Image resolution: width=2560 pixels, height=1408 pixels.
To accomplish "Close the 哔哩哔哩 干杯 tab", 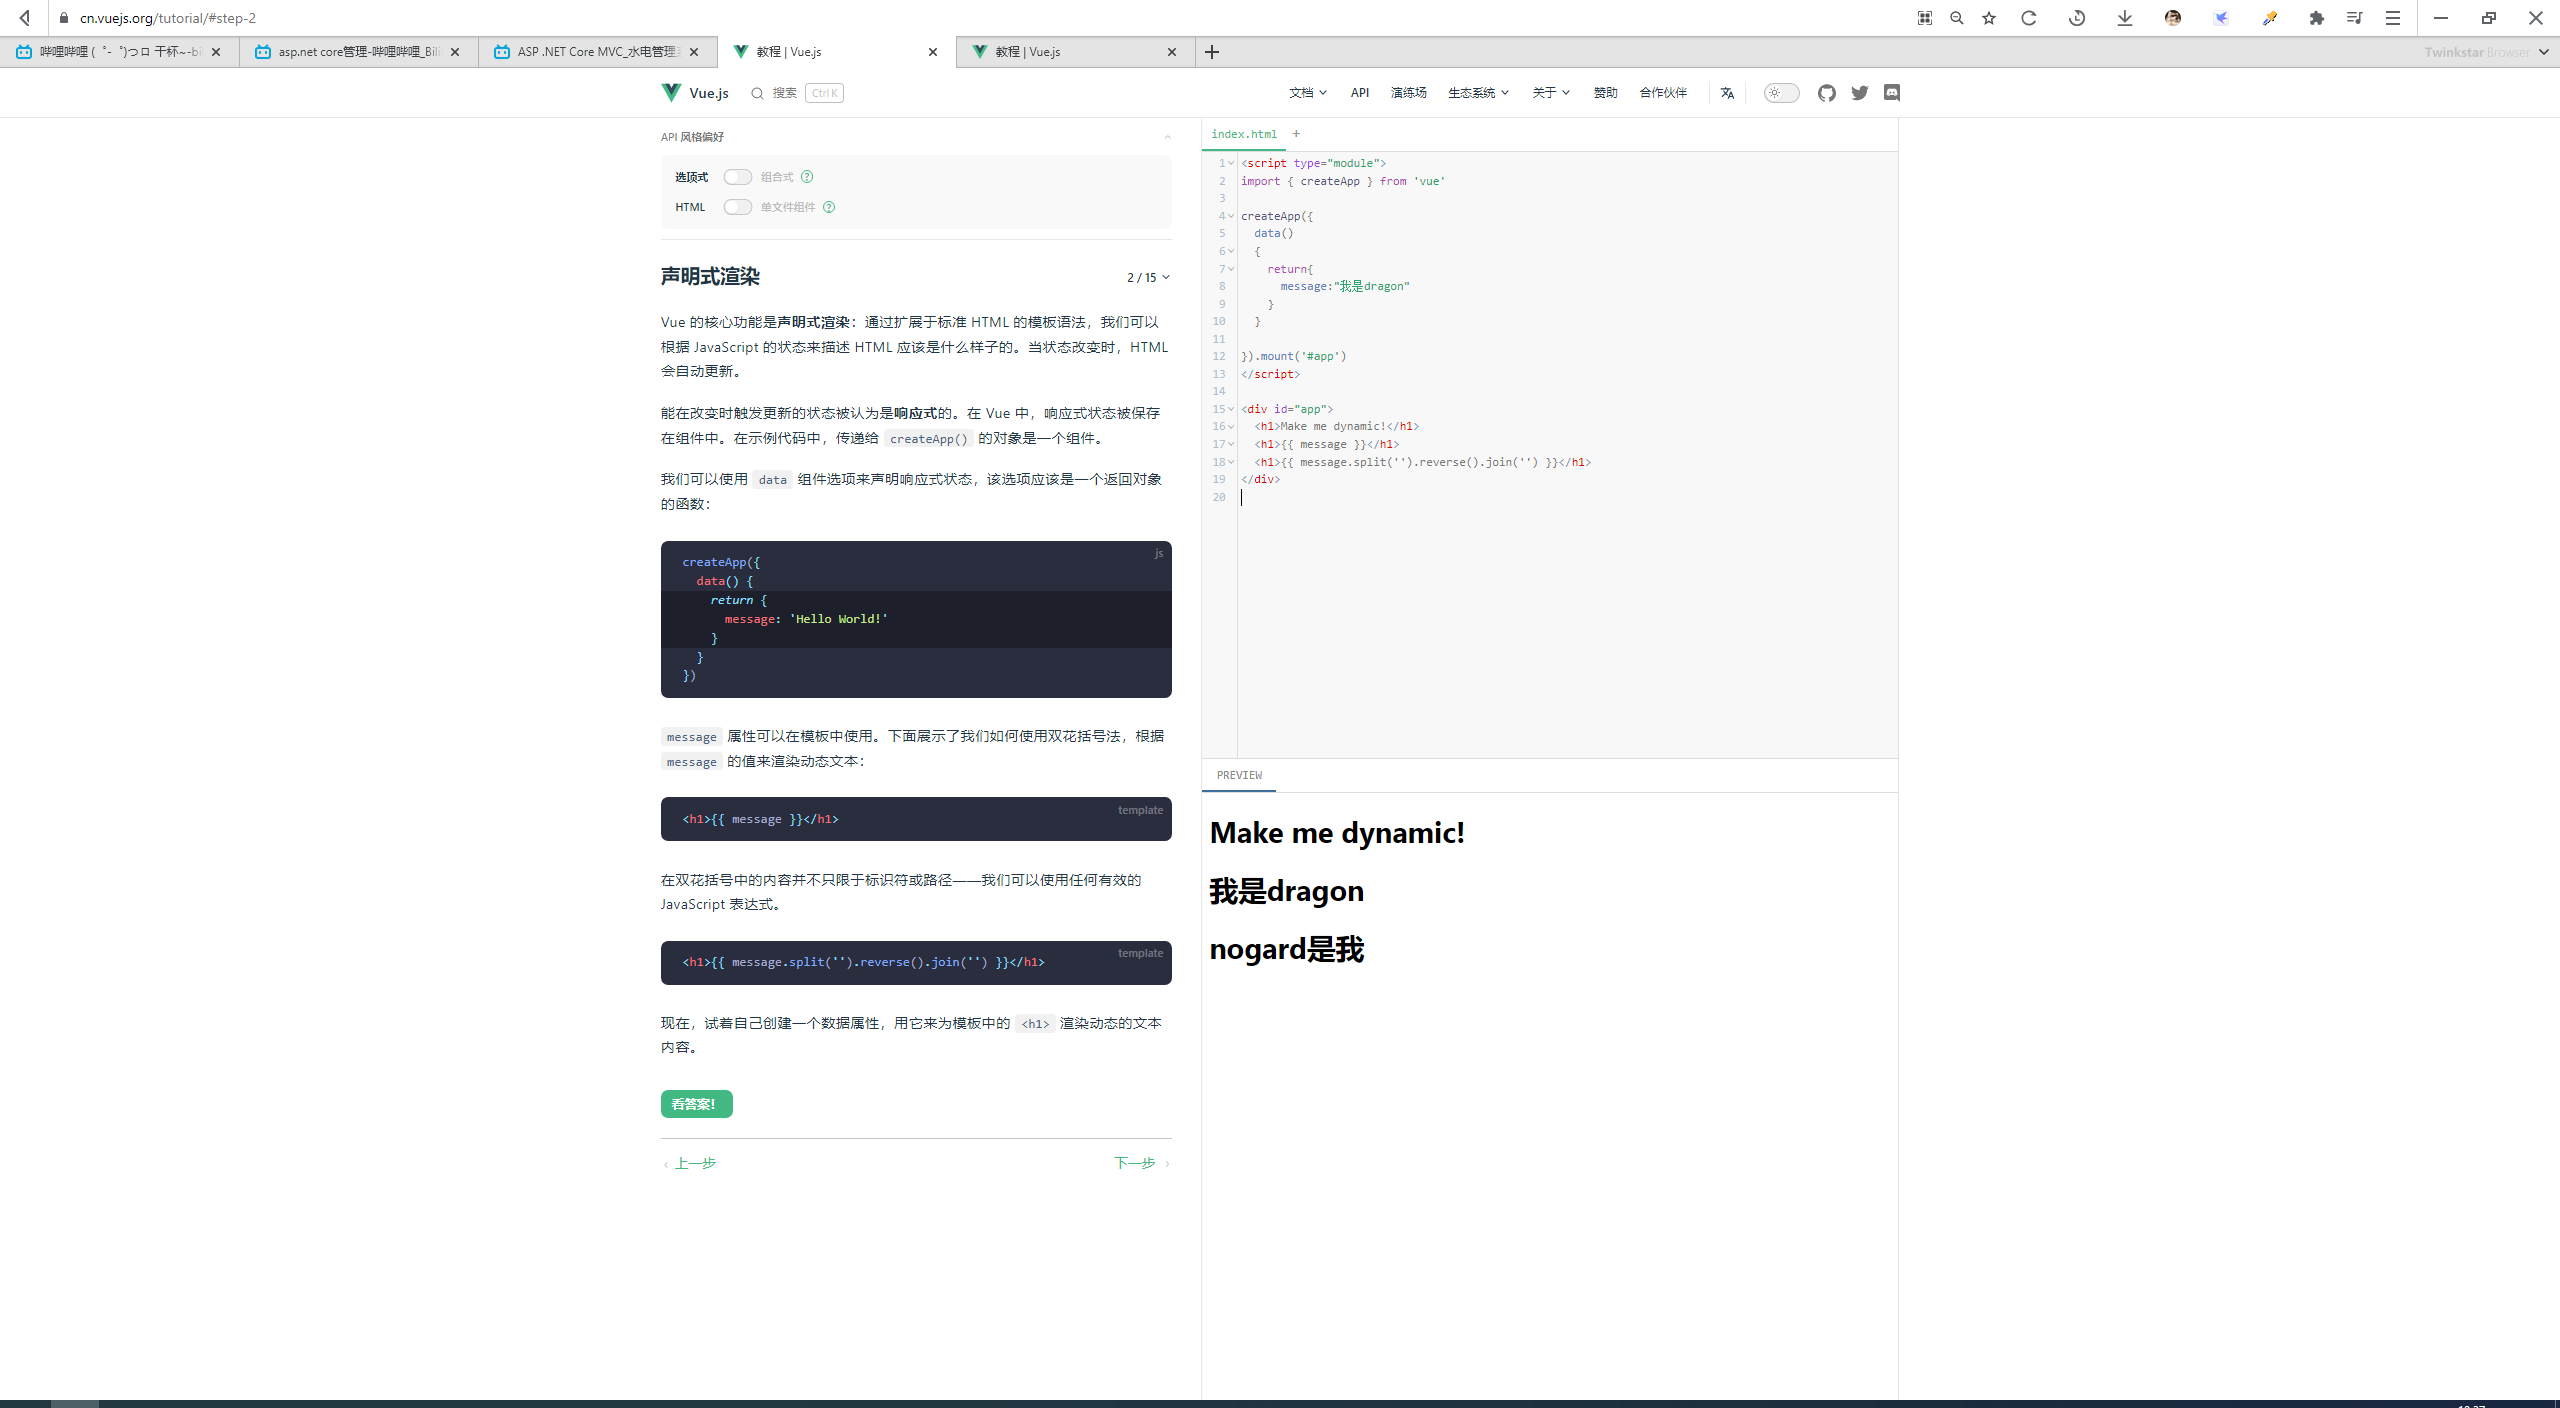I will [216, 52].
